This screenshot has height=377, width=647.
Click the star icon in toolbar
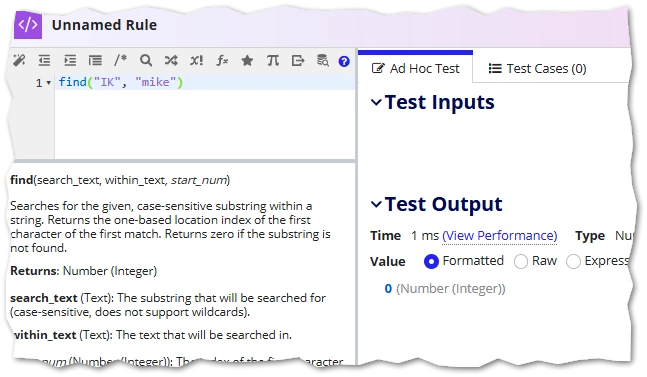247,61
